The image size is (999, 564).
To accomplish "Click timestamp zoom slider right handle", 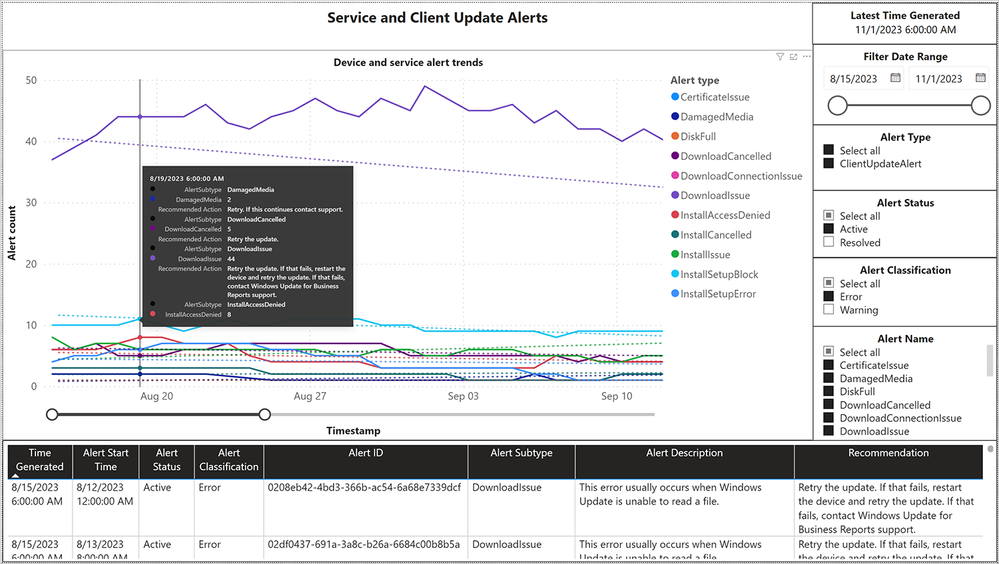I will point(264,414).
